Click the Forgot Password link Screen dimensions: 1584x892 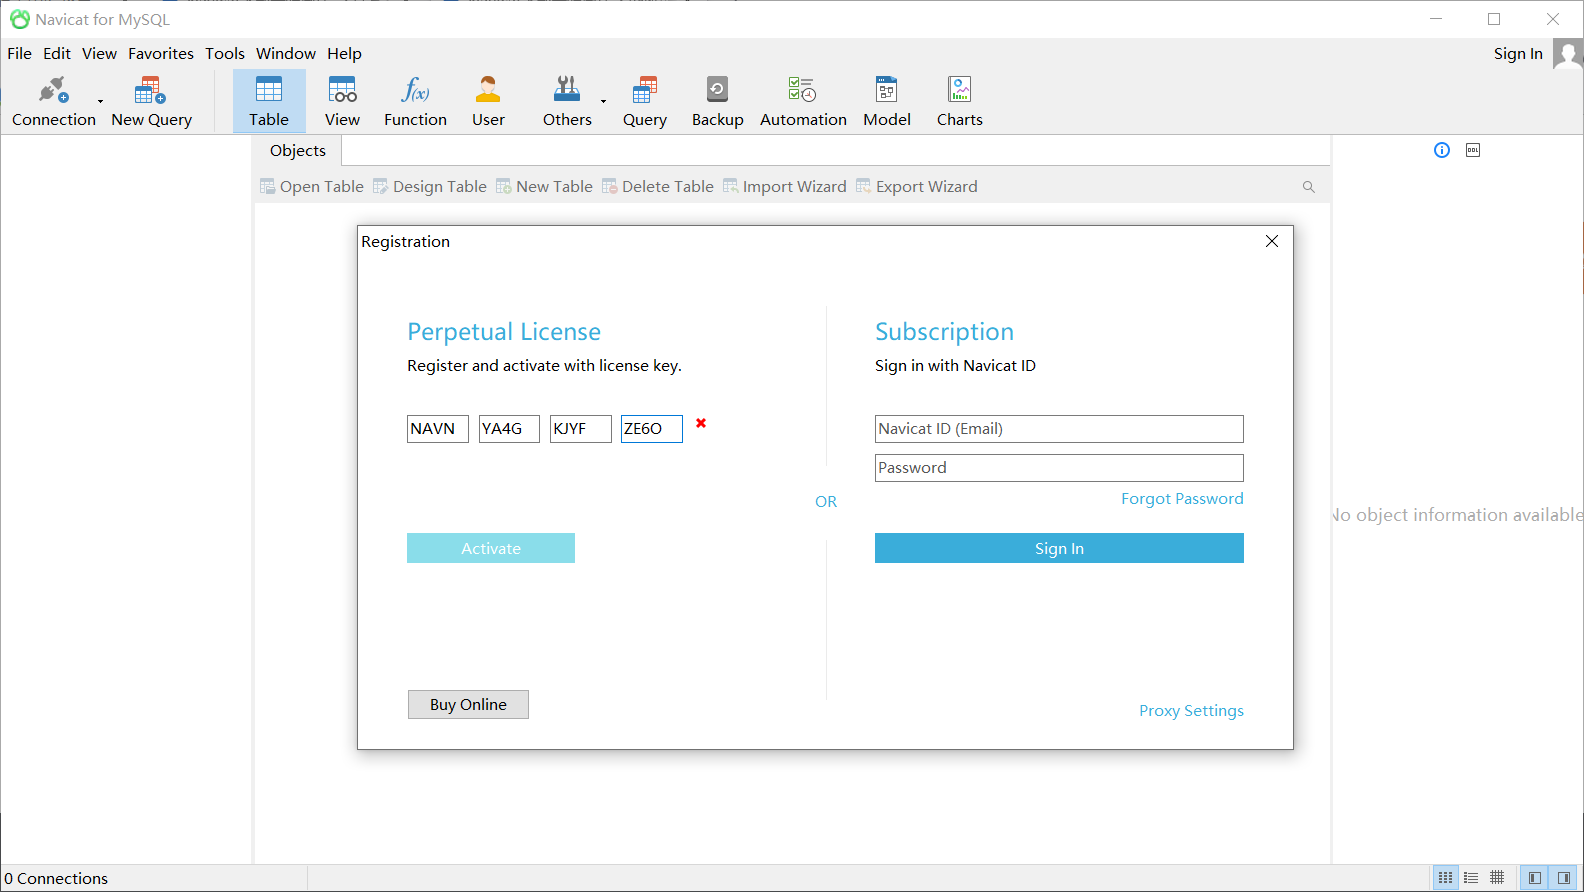click(1182, 499)
